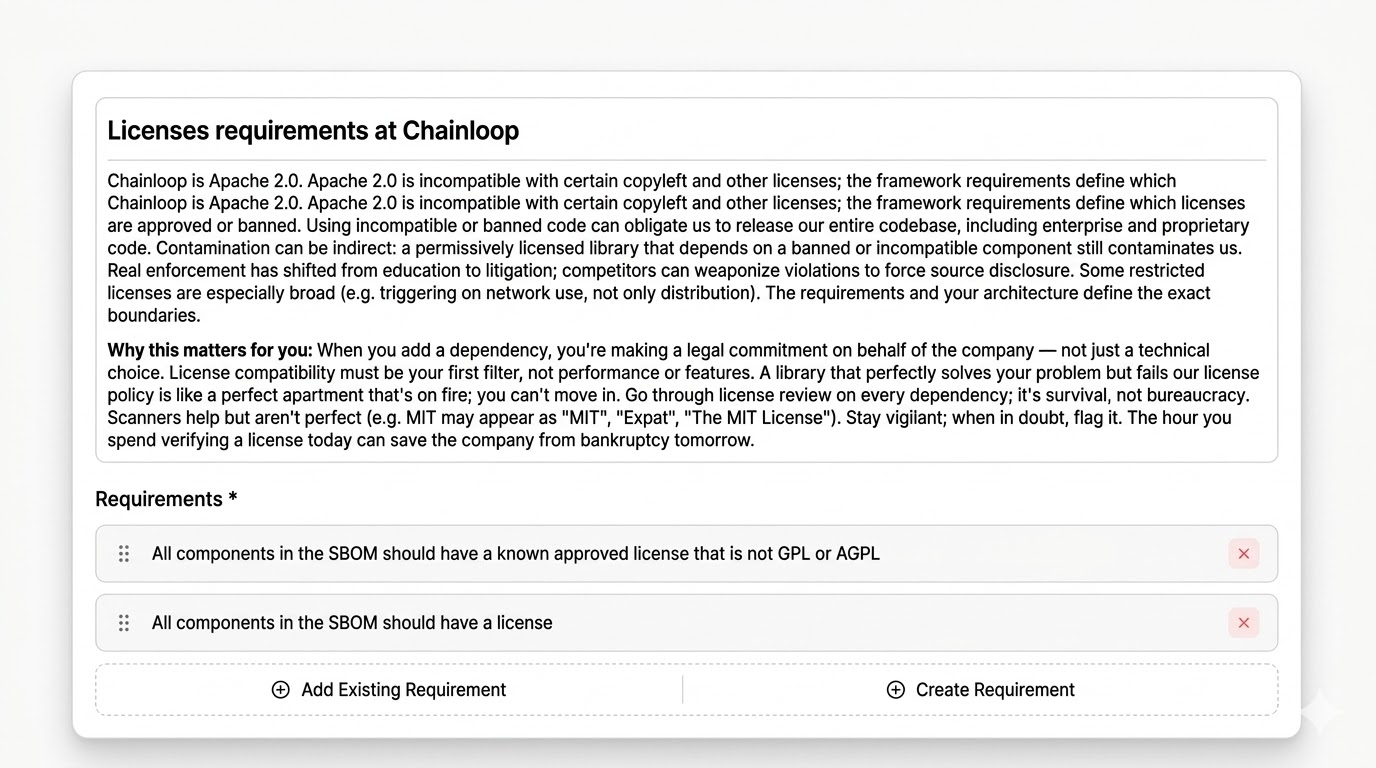Click the 'Licenses requirements at Chainloop' heading
This screenshot has height=768, width=1376.
coord(313,130)
